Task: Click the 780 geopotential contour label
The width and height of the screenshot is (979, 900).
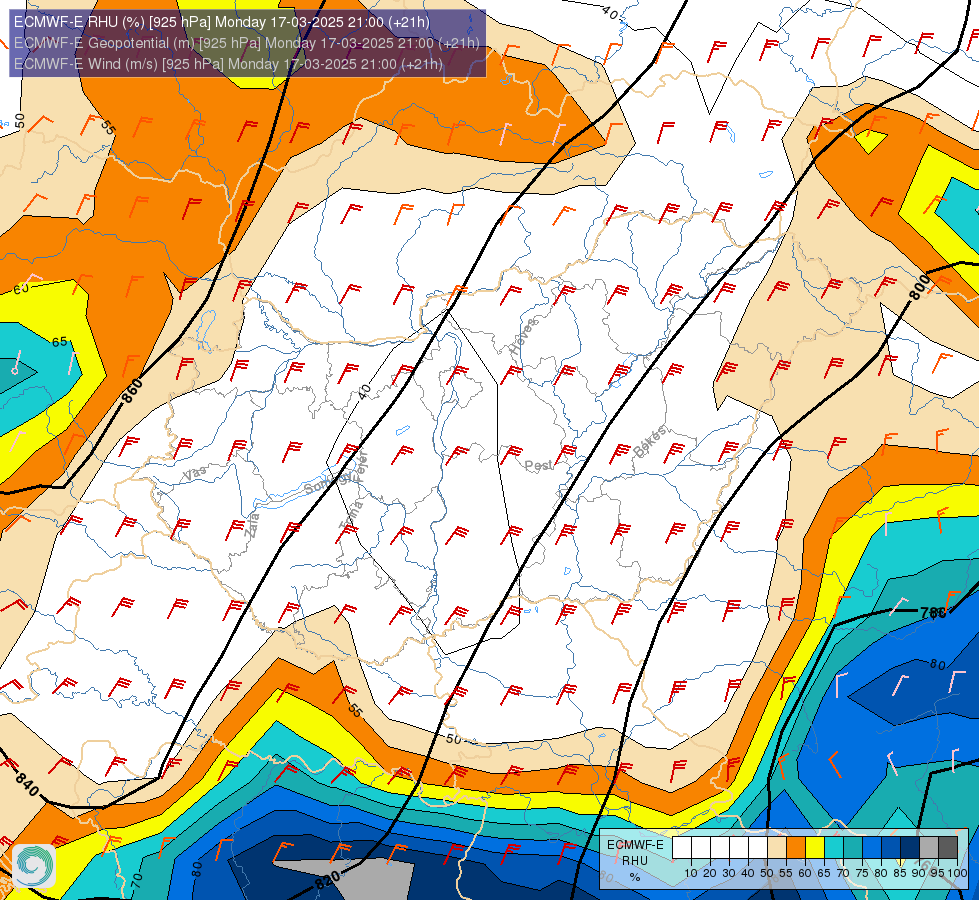Action: click(x=933, y=613)
